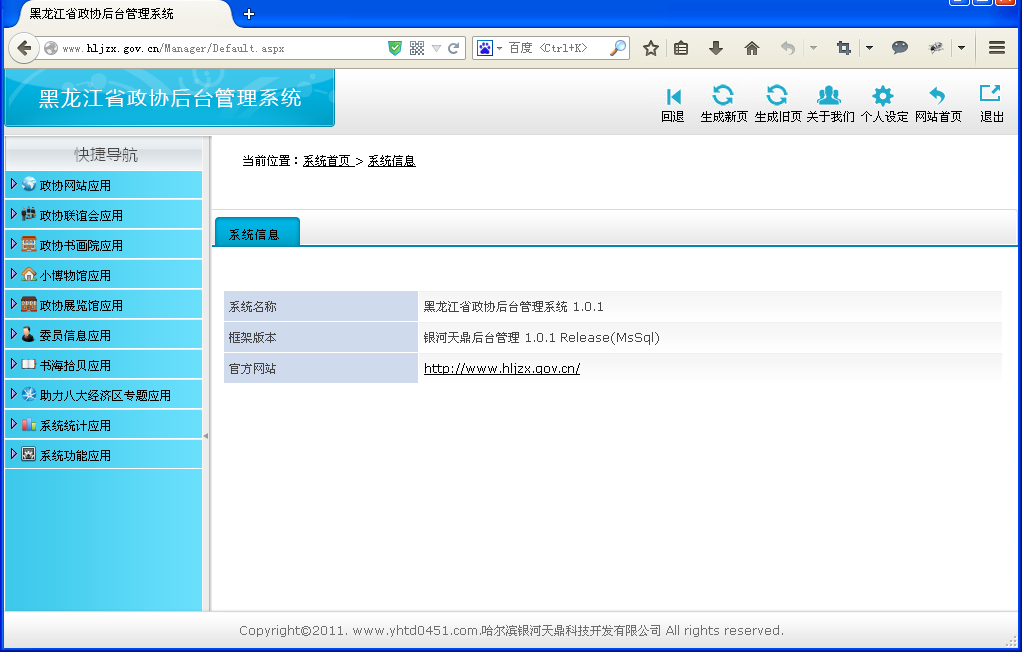Expand the 政协联谊会应用 triangle
This screenshot has height=652, width=1022.
pos(14,214)
